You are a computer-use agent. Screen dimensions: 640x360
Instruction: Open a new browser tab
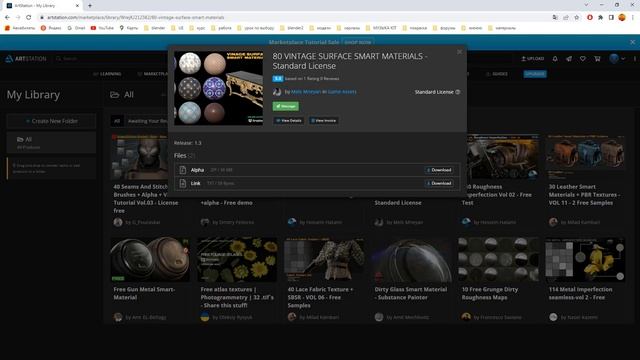[90, 6]
